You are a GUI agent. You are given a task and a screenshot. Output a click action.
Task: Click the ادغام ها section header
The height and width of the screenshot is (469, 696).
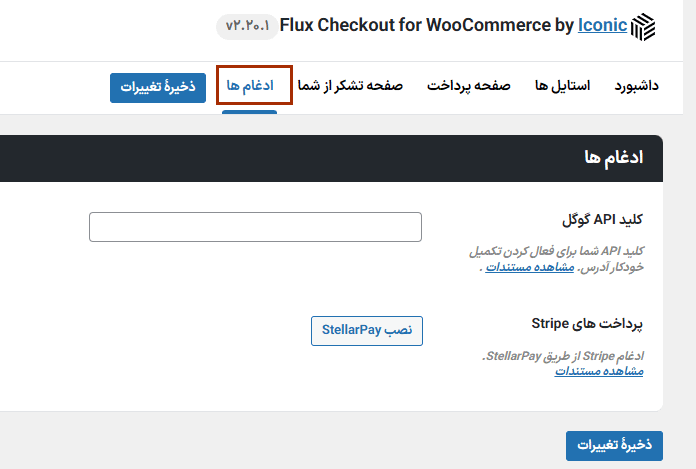[x=612, y=158]
